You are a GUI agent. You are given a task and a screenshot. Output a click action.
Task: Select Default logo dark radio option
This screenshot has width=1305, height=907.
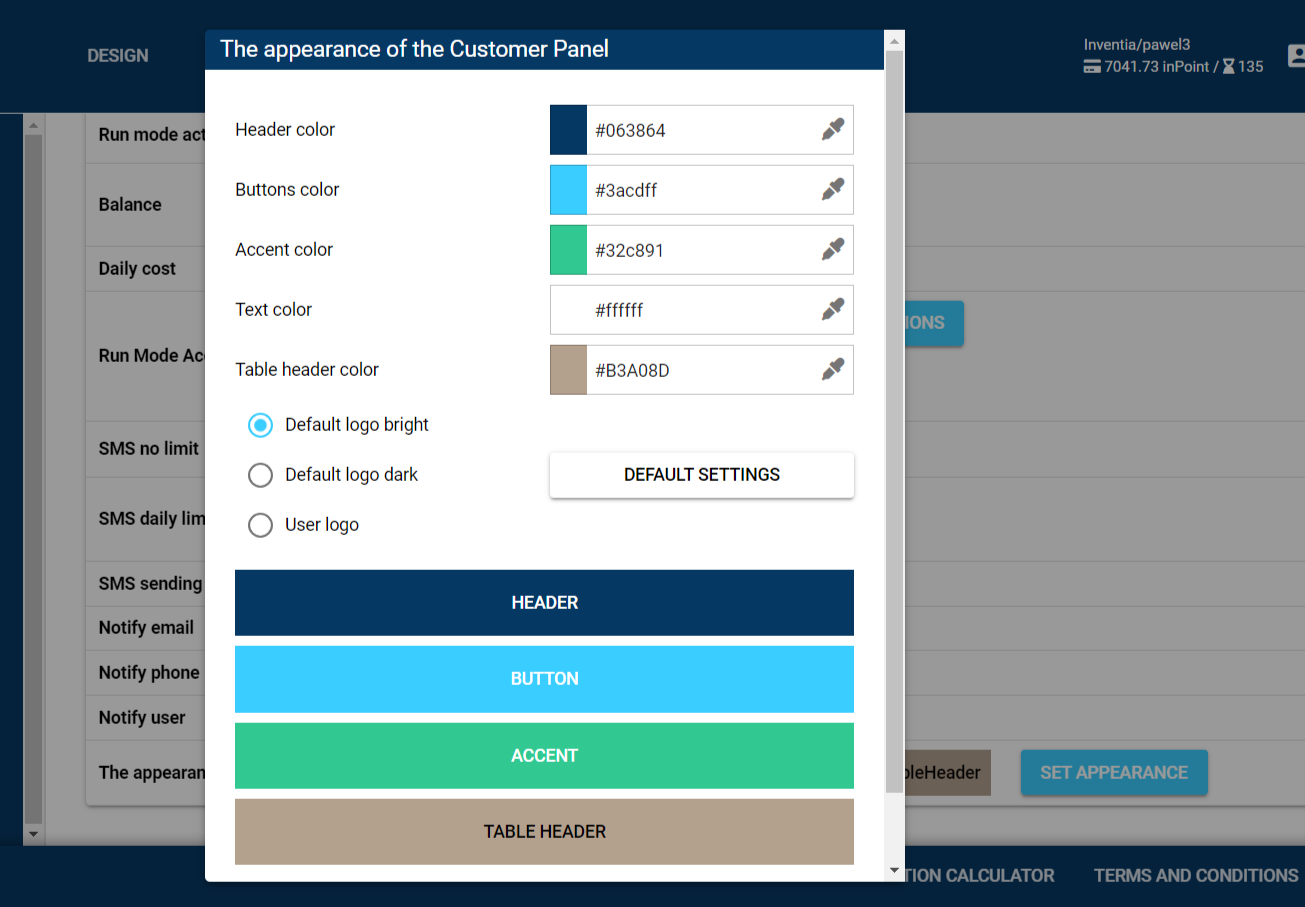[260, 475]
